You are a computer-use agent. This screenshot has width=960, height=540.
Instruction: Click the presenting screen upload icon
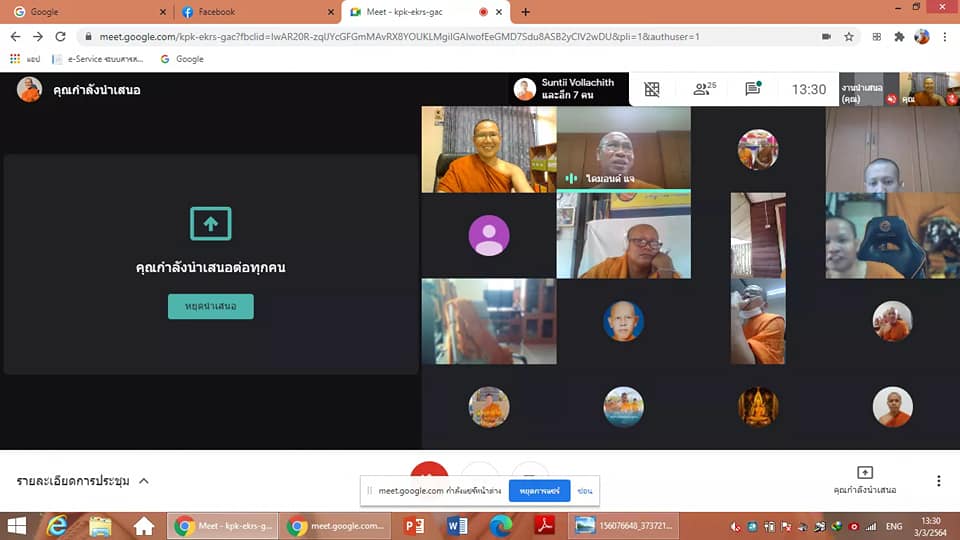211,223
